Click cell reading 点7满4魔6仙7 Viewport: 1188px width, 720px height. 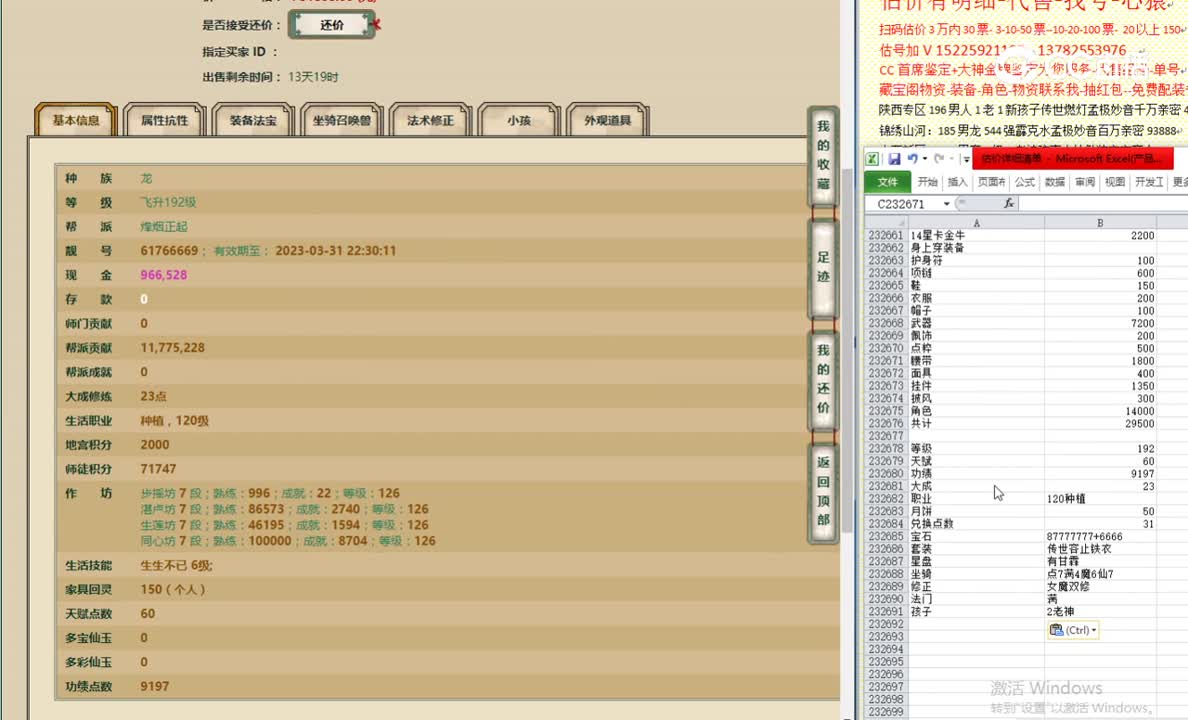(x=1100, y=574)
